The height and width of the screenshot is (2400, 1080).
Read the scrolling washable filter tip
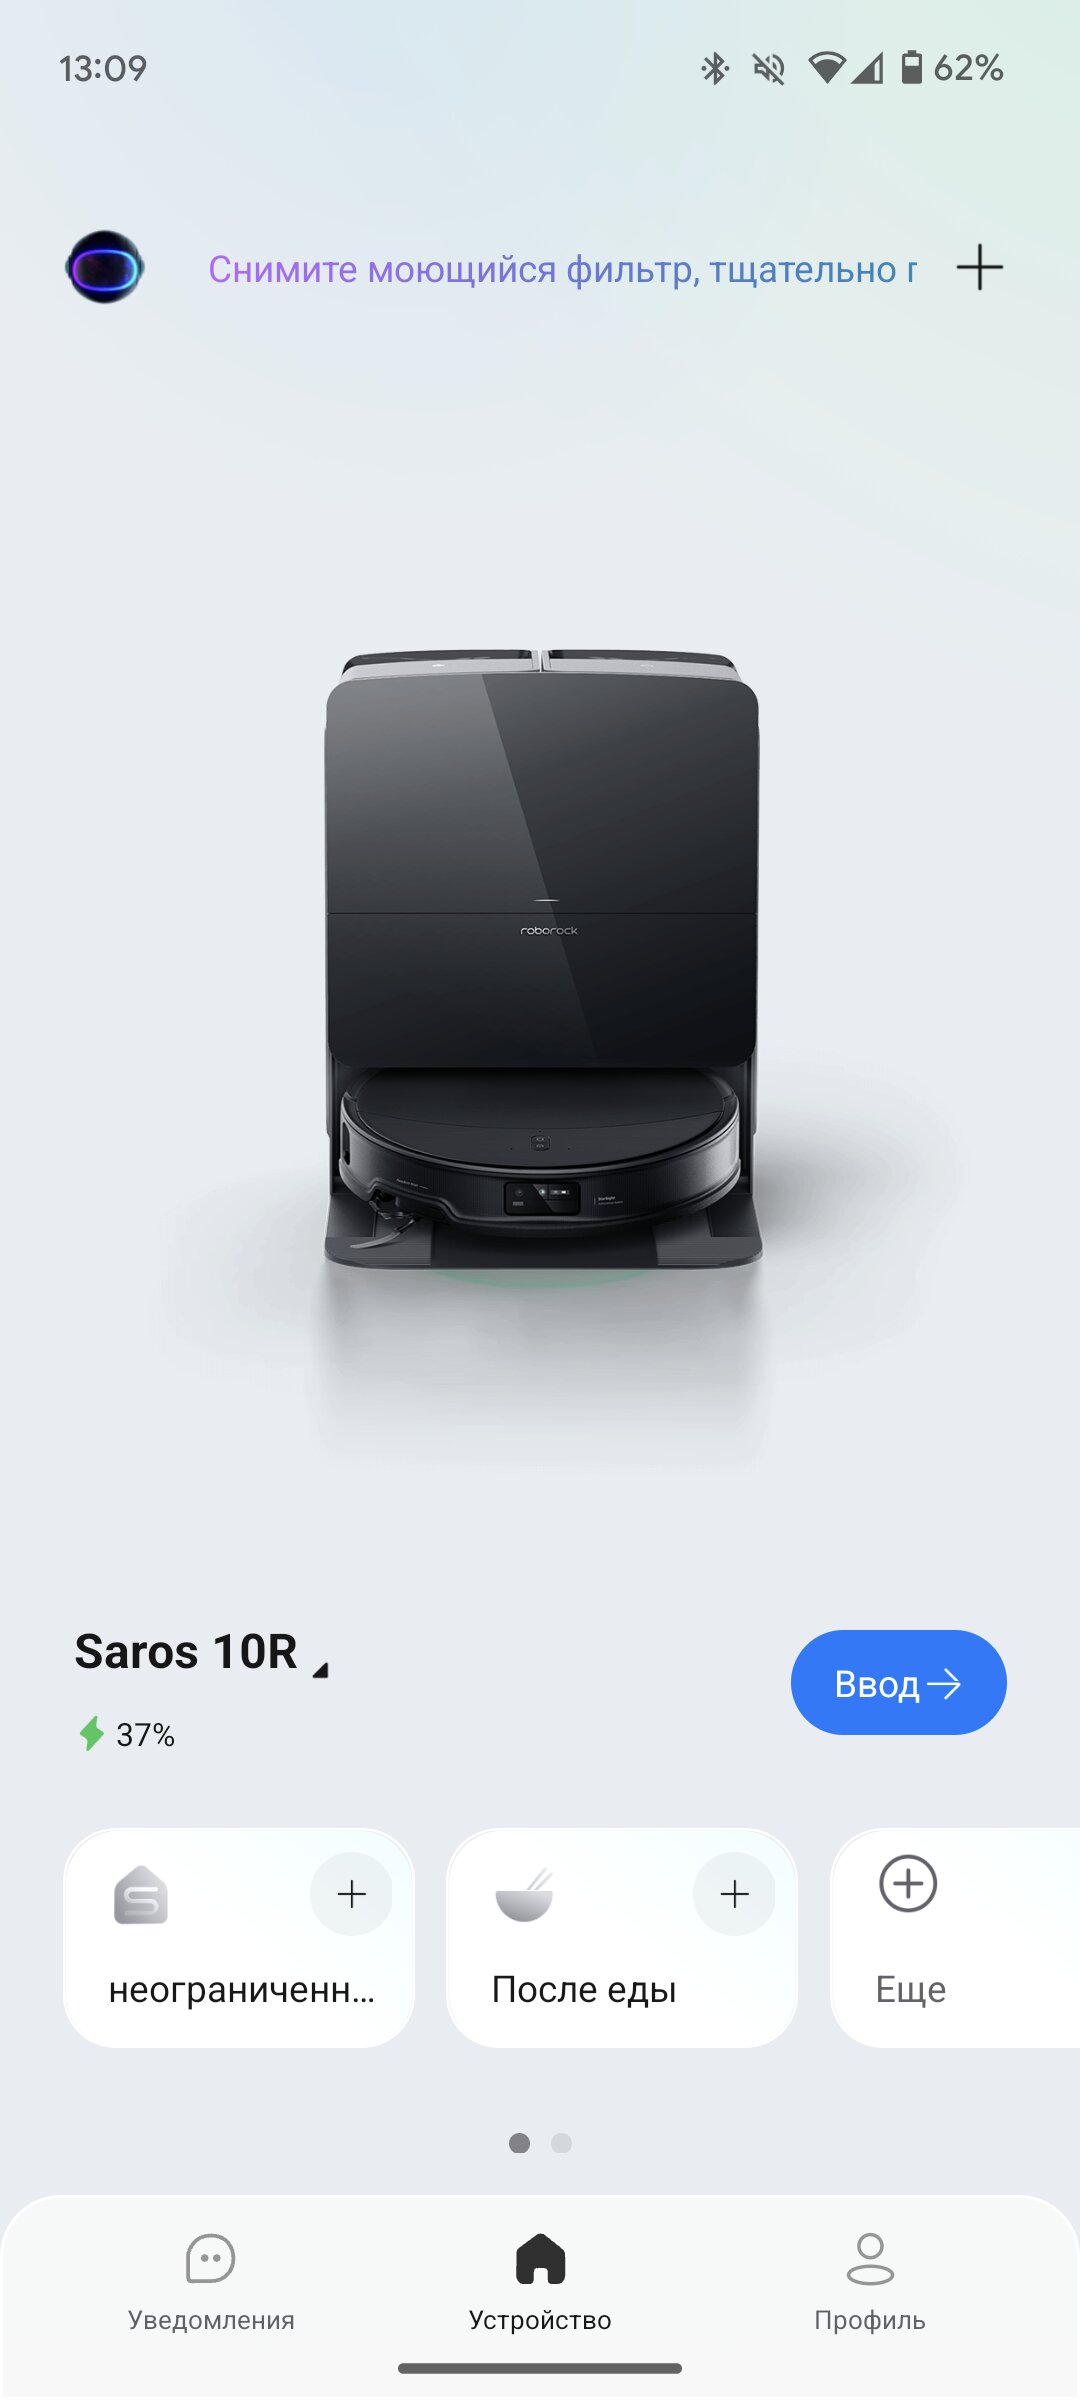pyautogui.click(x=562, y=269)
